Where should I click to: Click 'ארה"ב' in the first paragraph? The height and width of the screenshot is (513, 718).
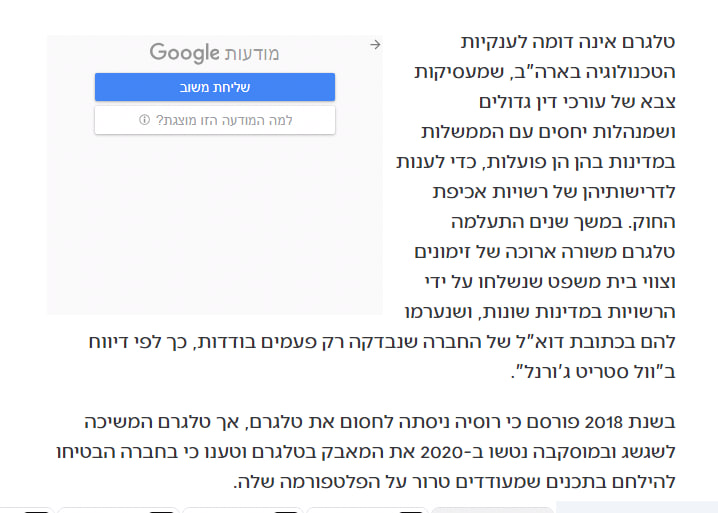coord(519,72)
